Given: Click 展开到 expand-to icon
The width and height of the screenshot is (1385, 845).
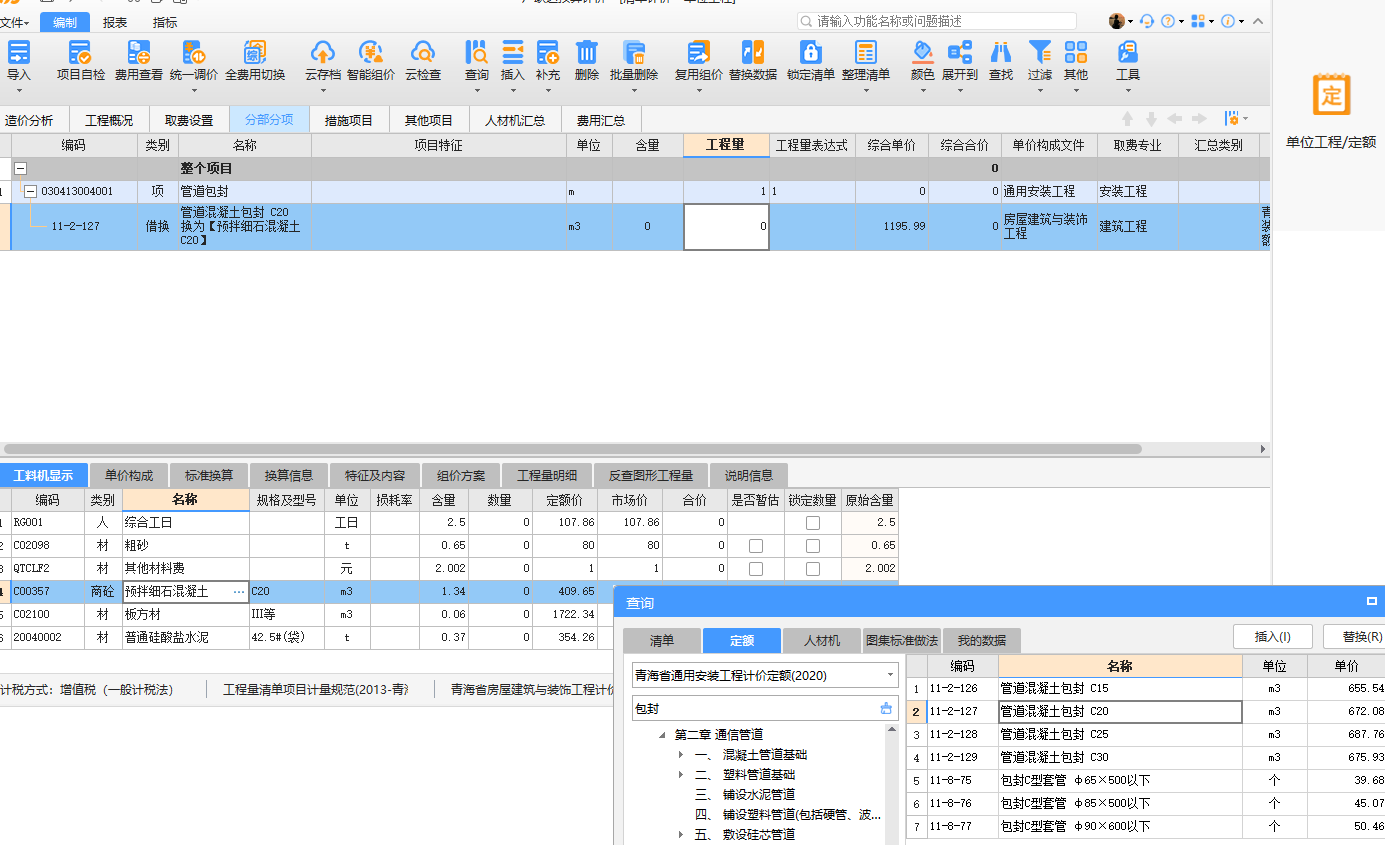Looking at the screenshot, I should pyautogui.click(x=960, y=52).
